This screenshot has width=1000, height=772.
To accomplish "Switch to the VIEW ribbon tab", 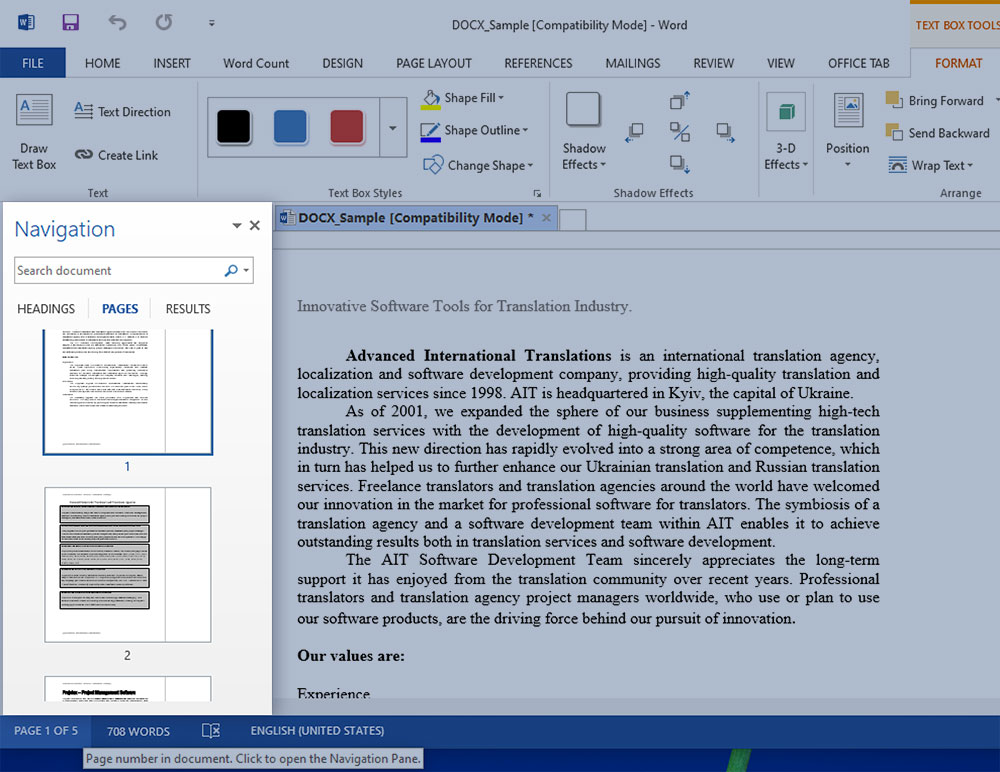I will 781,63.
